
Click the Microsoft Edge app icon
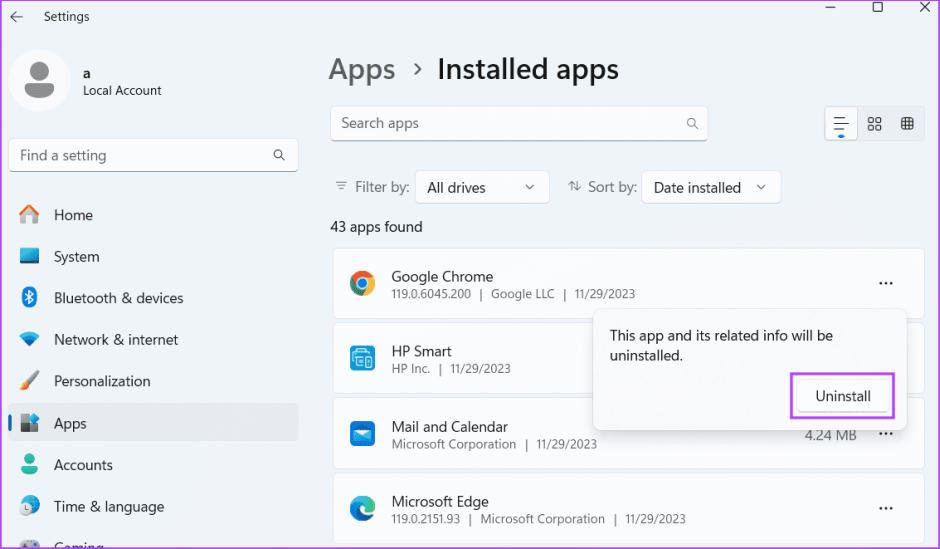point(362,509)
